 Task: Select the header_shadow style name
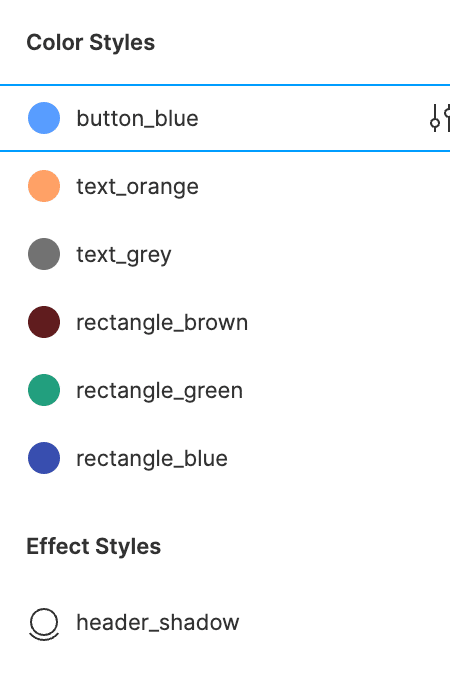158,623
